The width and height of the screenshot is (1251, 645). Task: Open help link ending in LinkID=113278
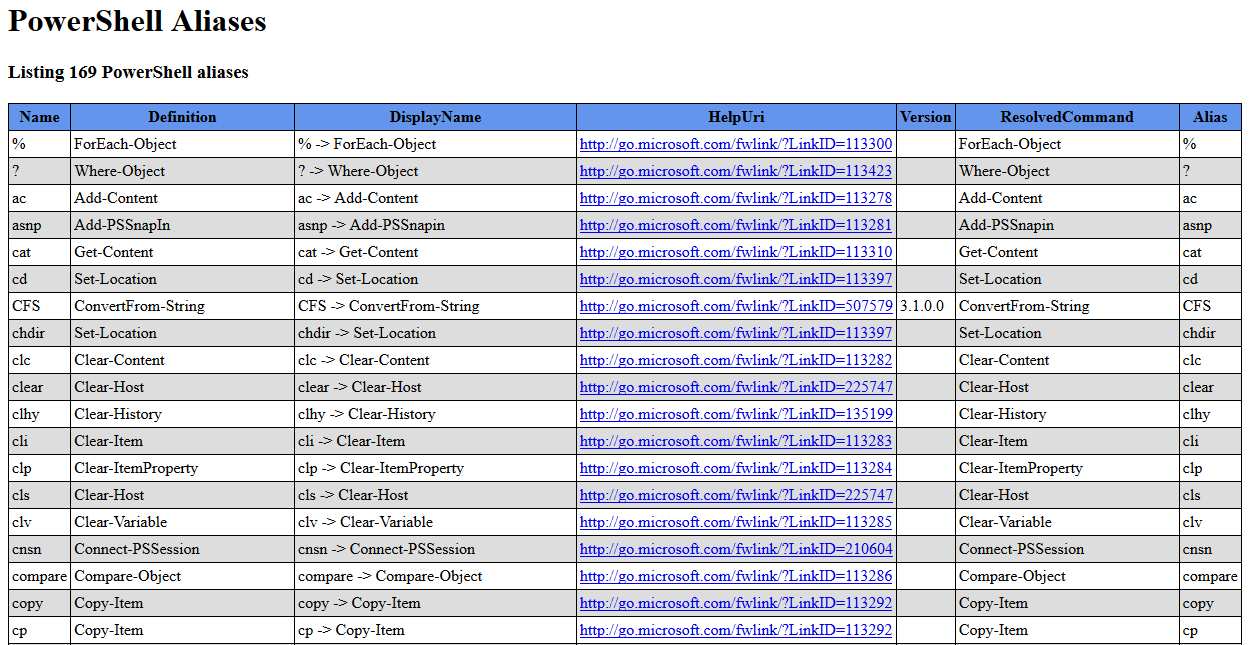[x=736, y=198]
